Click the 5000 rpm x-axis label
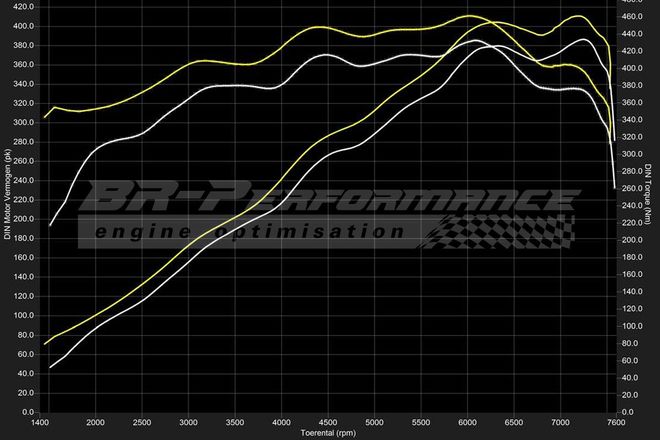 click(374, 421)
